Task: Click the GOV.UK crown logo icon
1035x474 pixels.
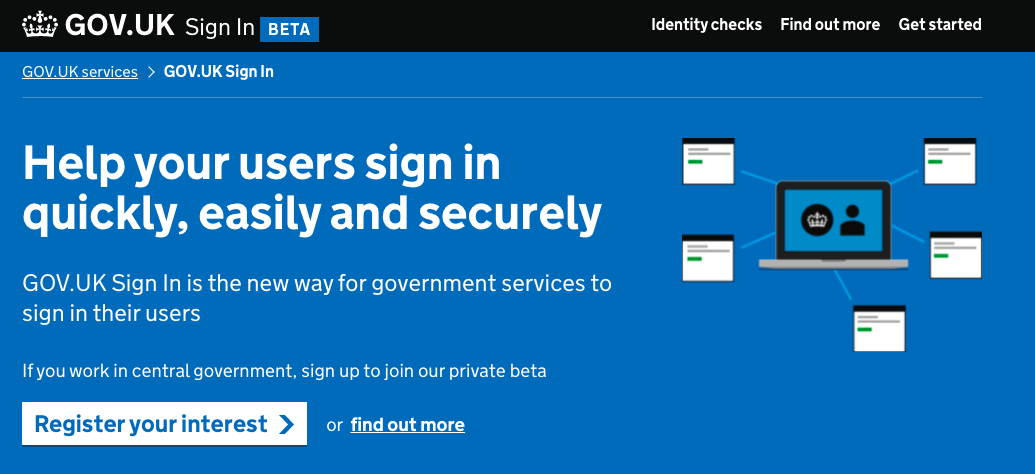Action: (40, 24)
